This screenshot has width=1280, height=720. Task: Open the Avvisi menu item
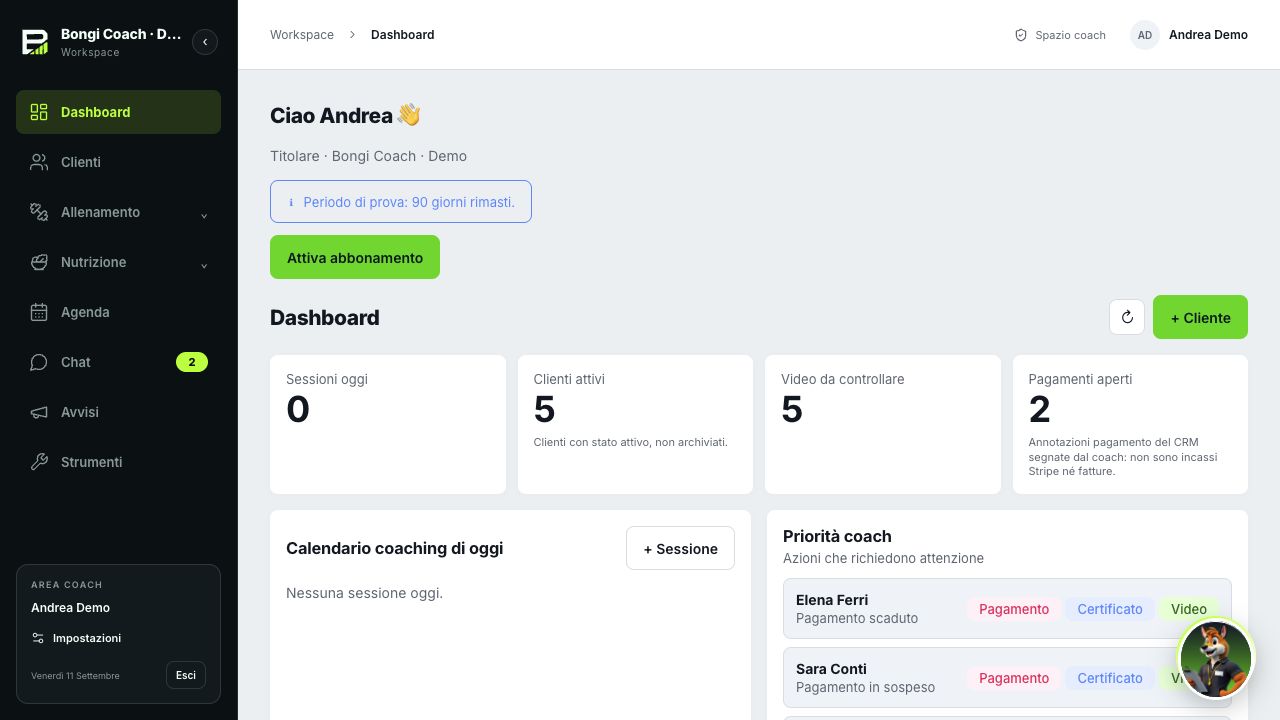click(118, 412)
